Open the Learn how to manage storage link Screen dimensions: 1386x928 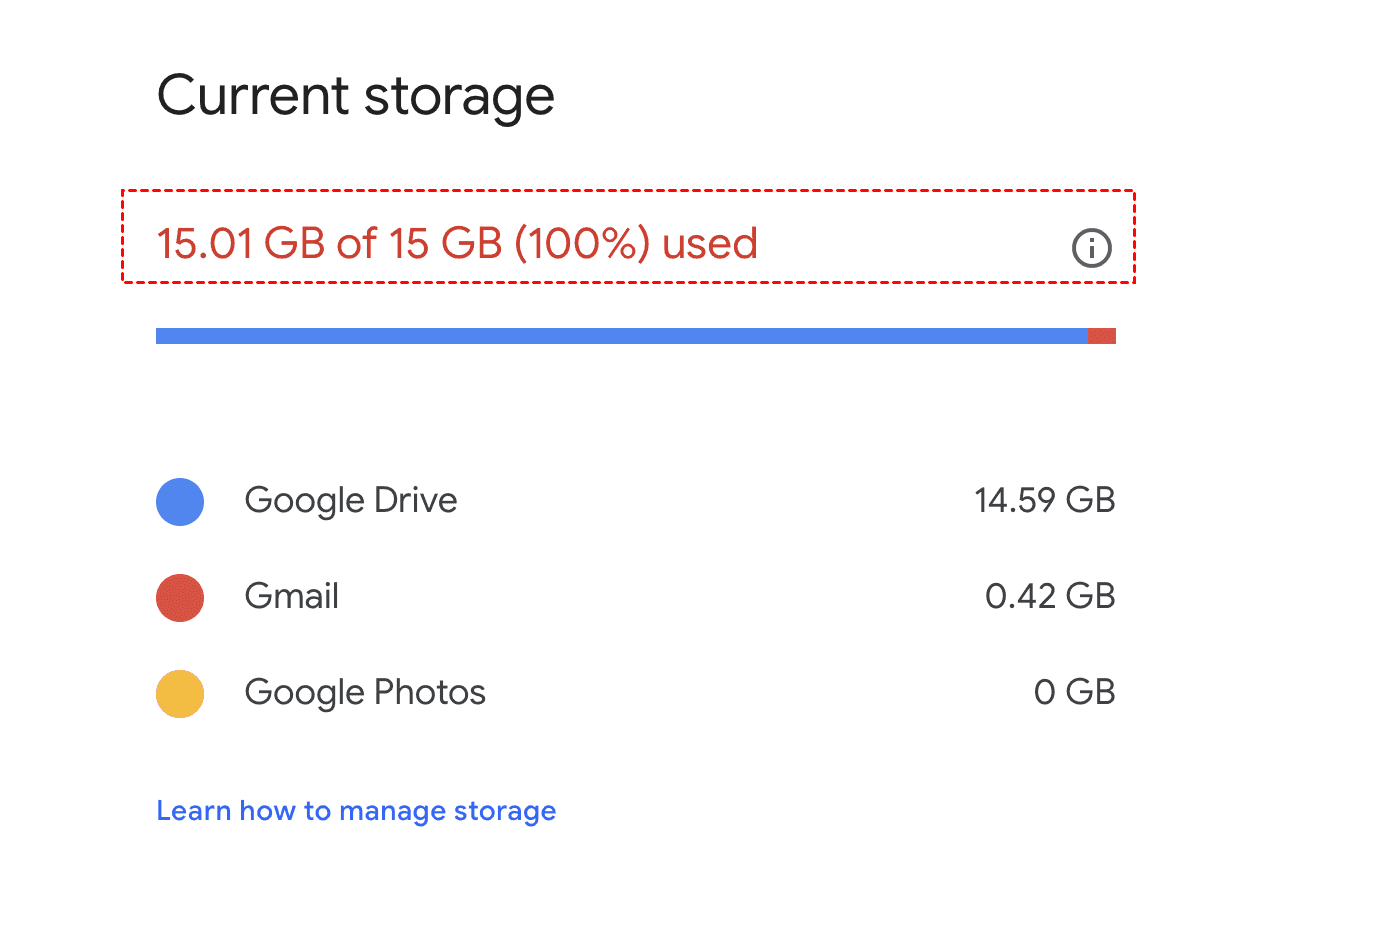356,811
